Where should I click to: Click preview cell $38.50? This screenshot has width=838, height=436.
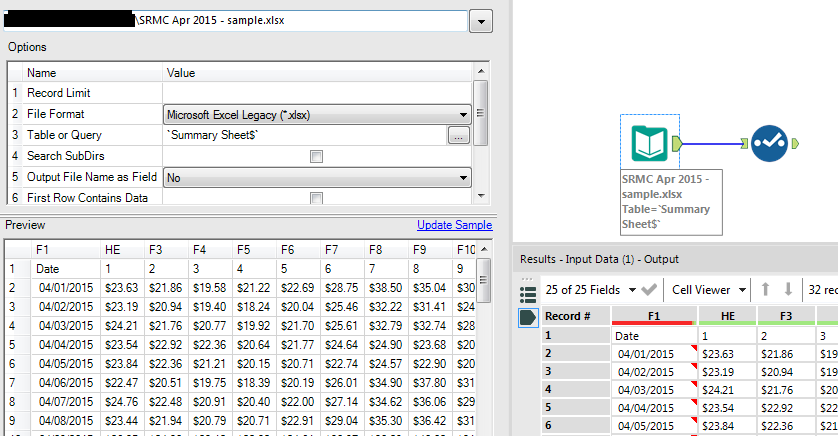pos(385,288)
